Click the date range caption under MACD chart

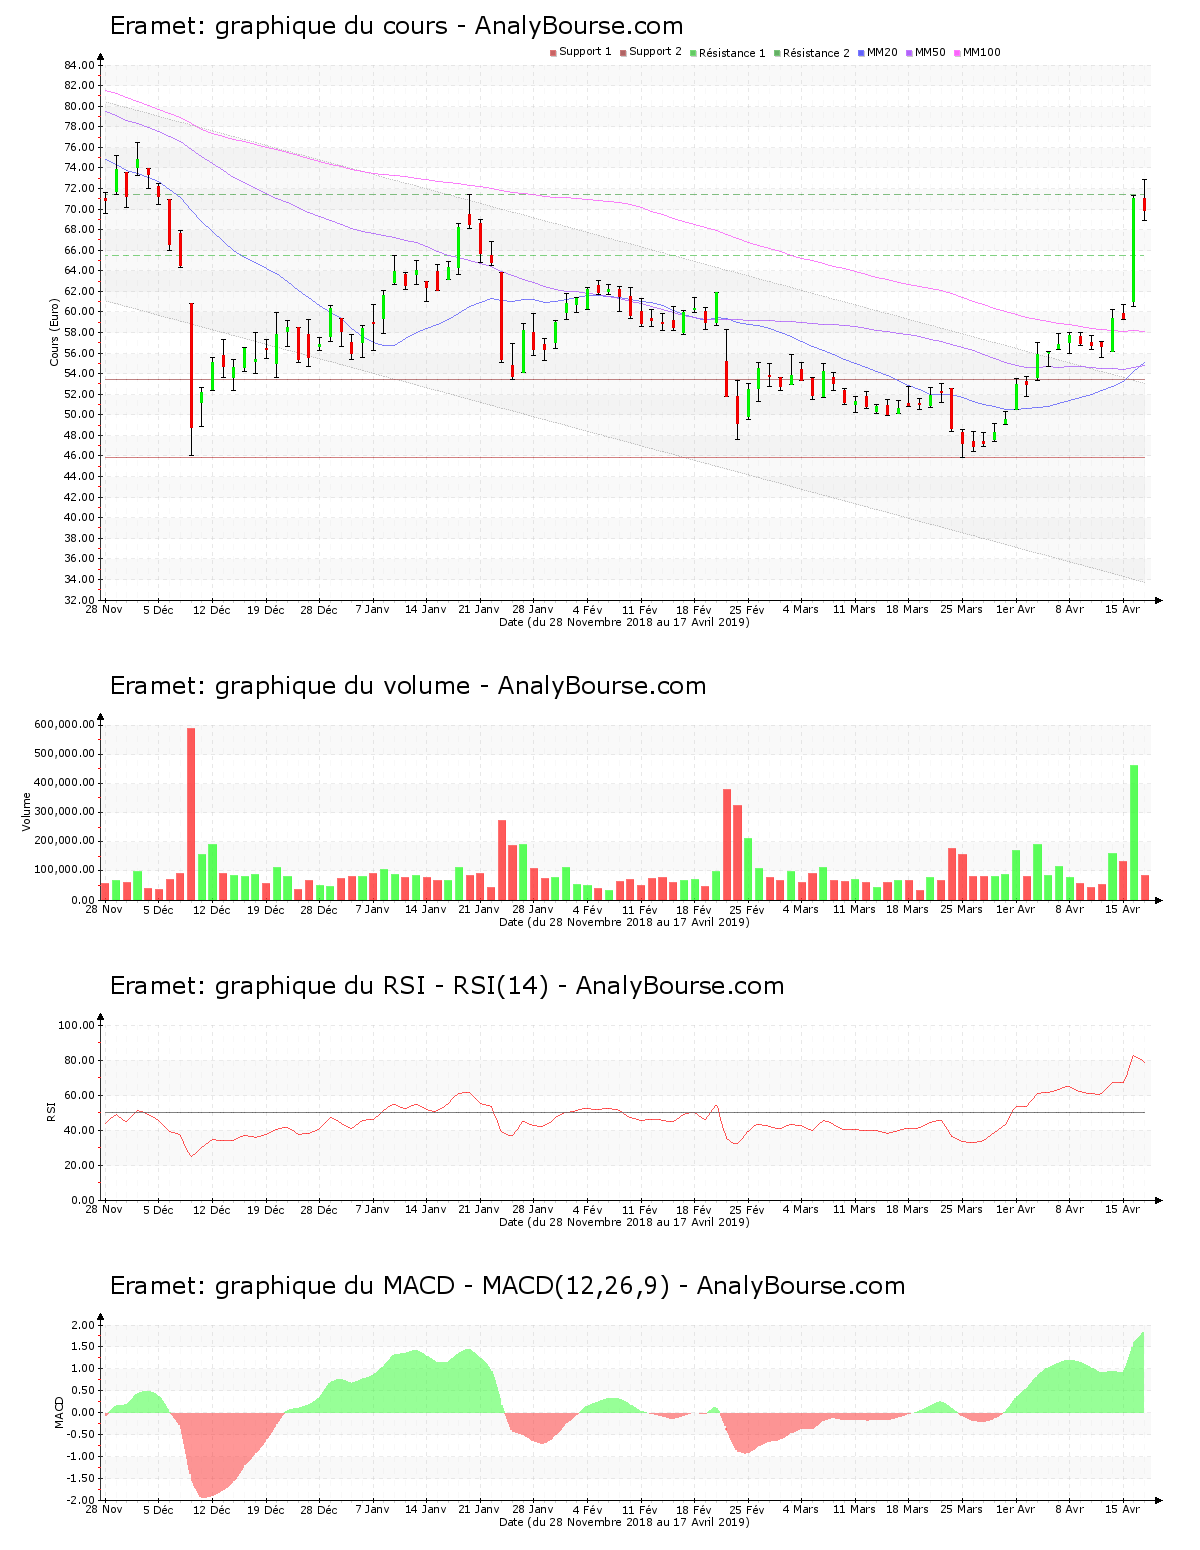click(624, 1522)
